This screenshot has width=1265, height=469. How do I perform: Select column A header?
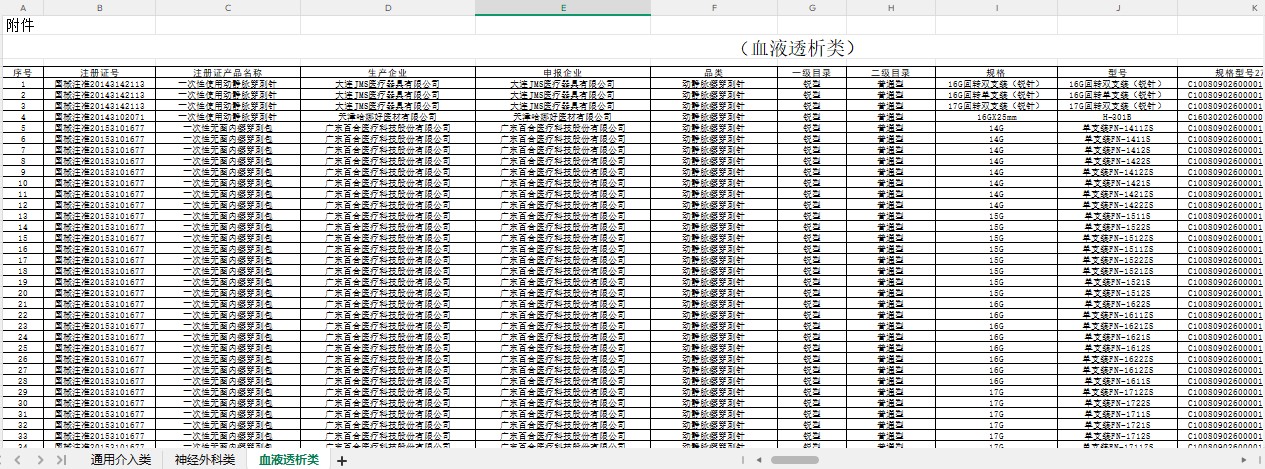[x=22, y=8]
